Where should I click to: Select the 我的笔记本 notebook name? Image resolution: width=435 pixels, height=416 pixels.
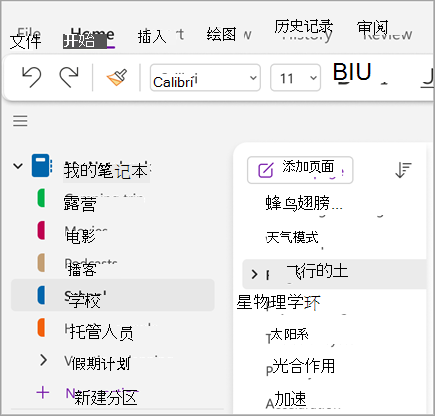click(106, 170)
